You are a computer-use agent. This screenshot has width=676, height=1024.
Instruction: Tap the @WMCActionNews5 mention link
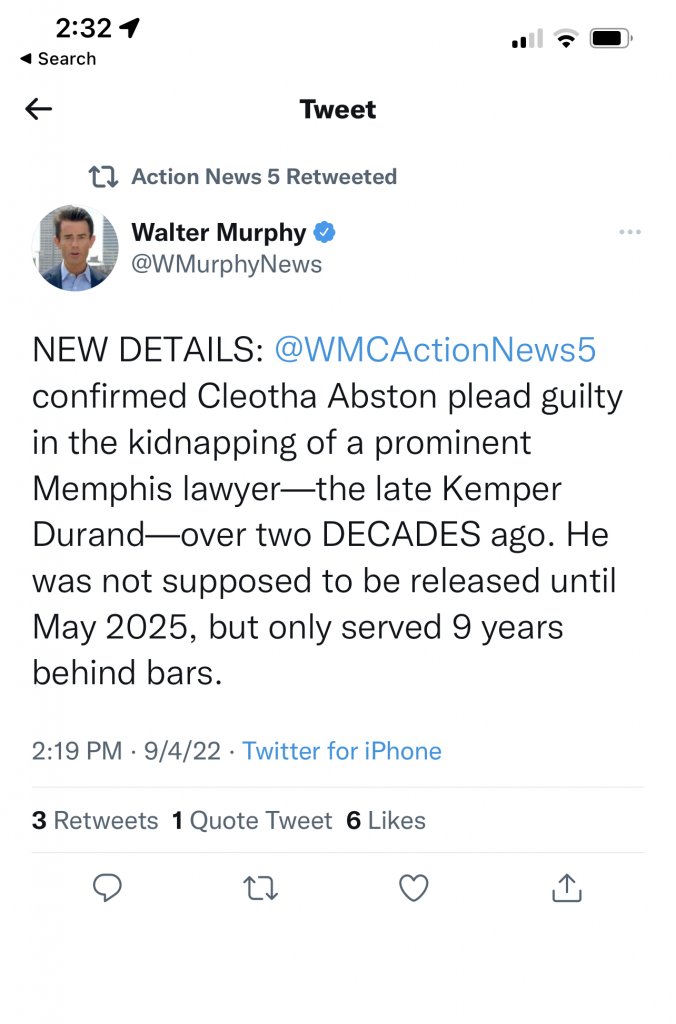pos(434,349)
